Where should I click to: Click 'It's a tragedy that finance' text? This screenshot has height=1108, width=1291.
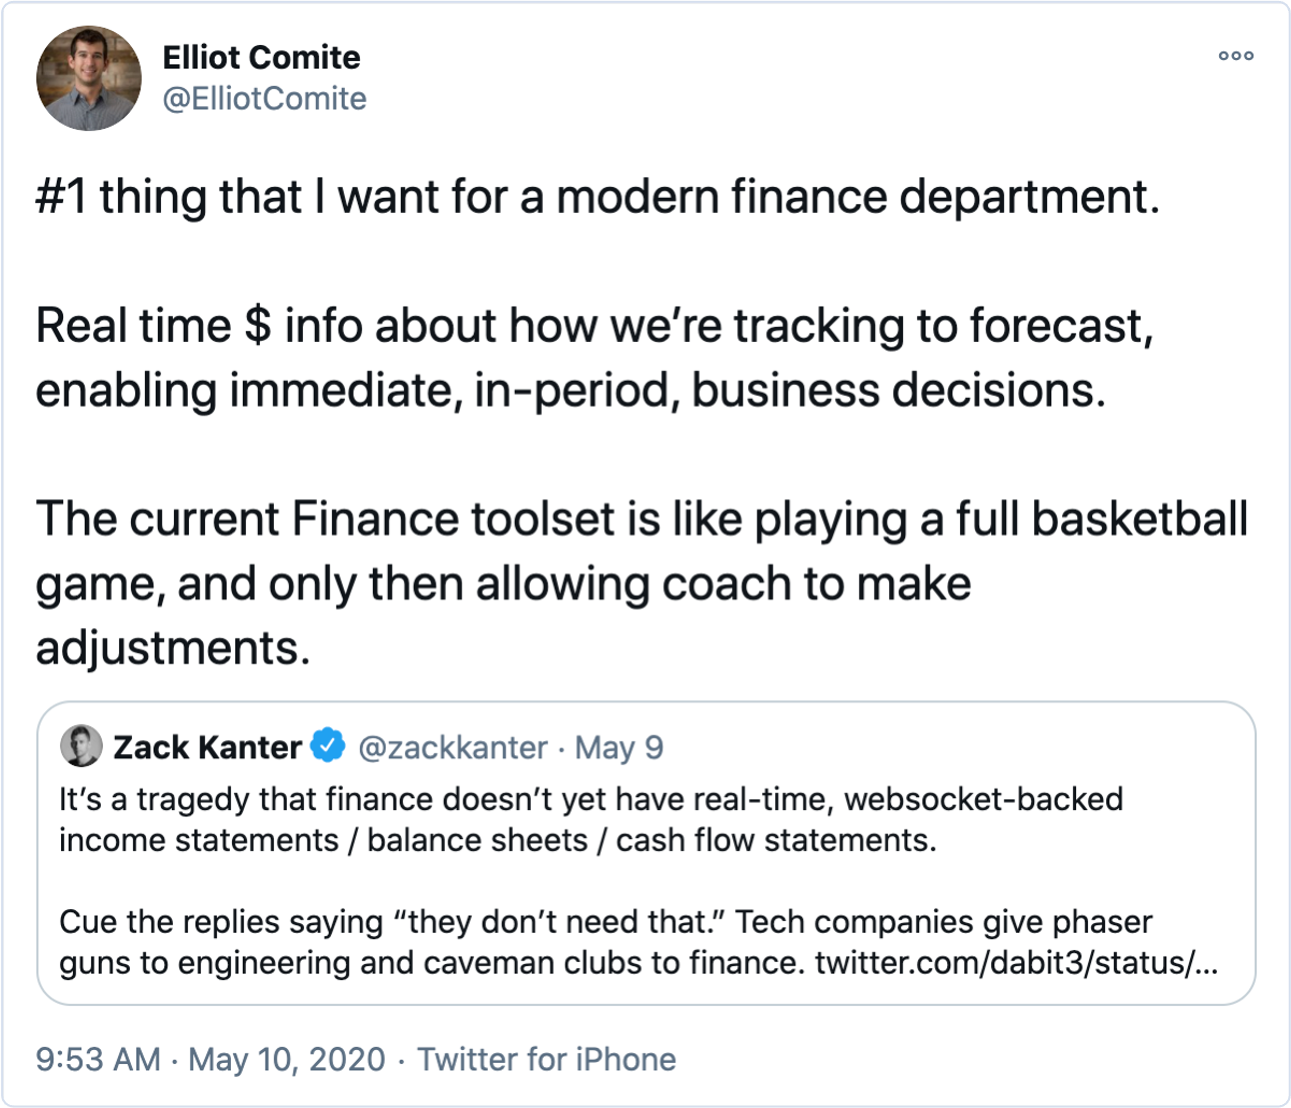tap(590, 819)
